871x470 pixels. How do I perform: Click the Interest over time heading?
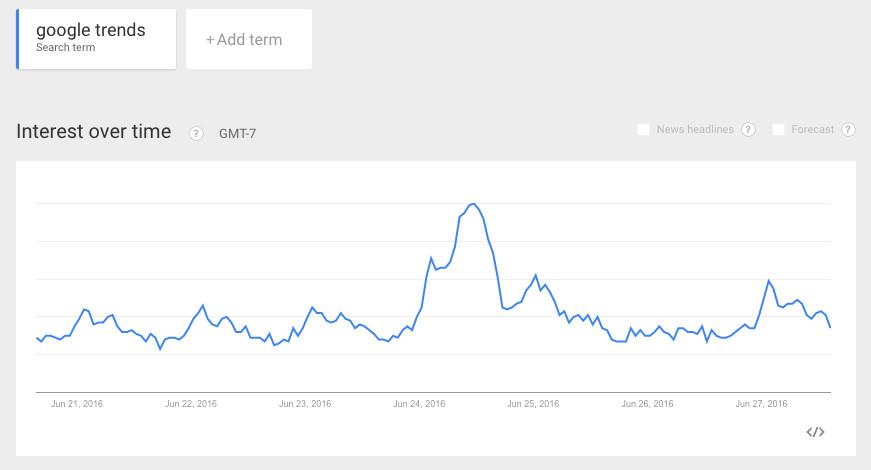(94, 132)
